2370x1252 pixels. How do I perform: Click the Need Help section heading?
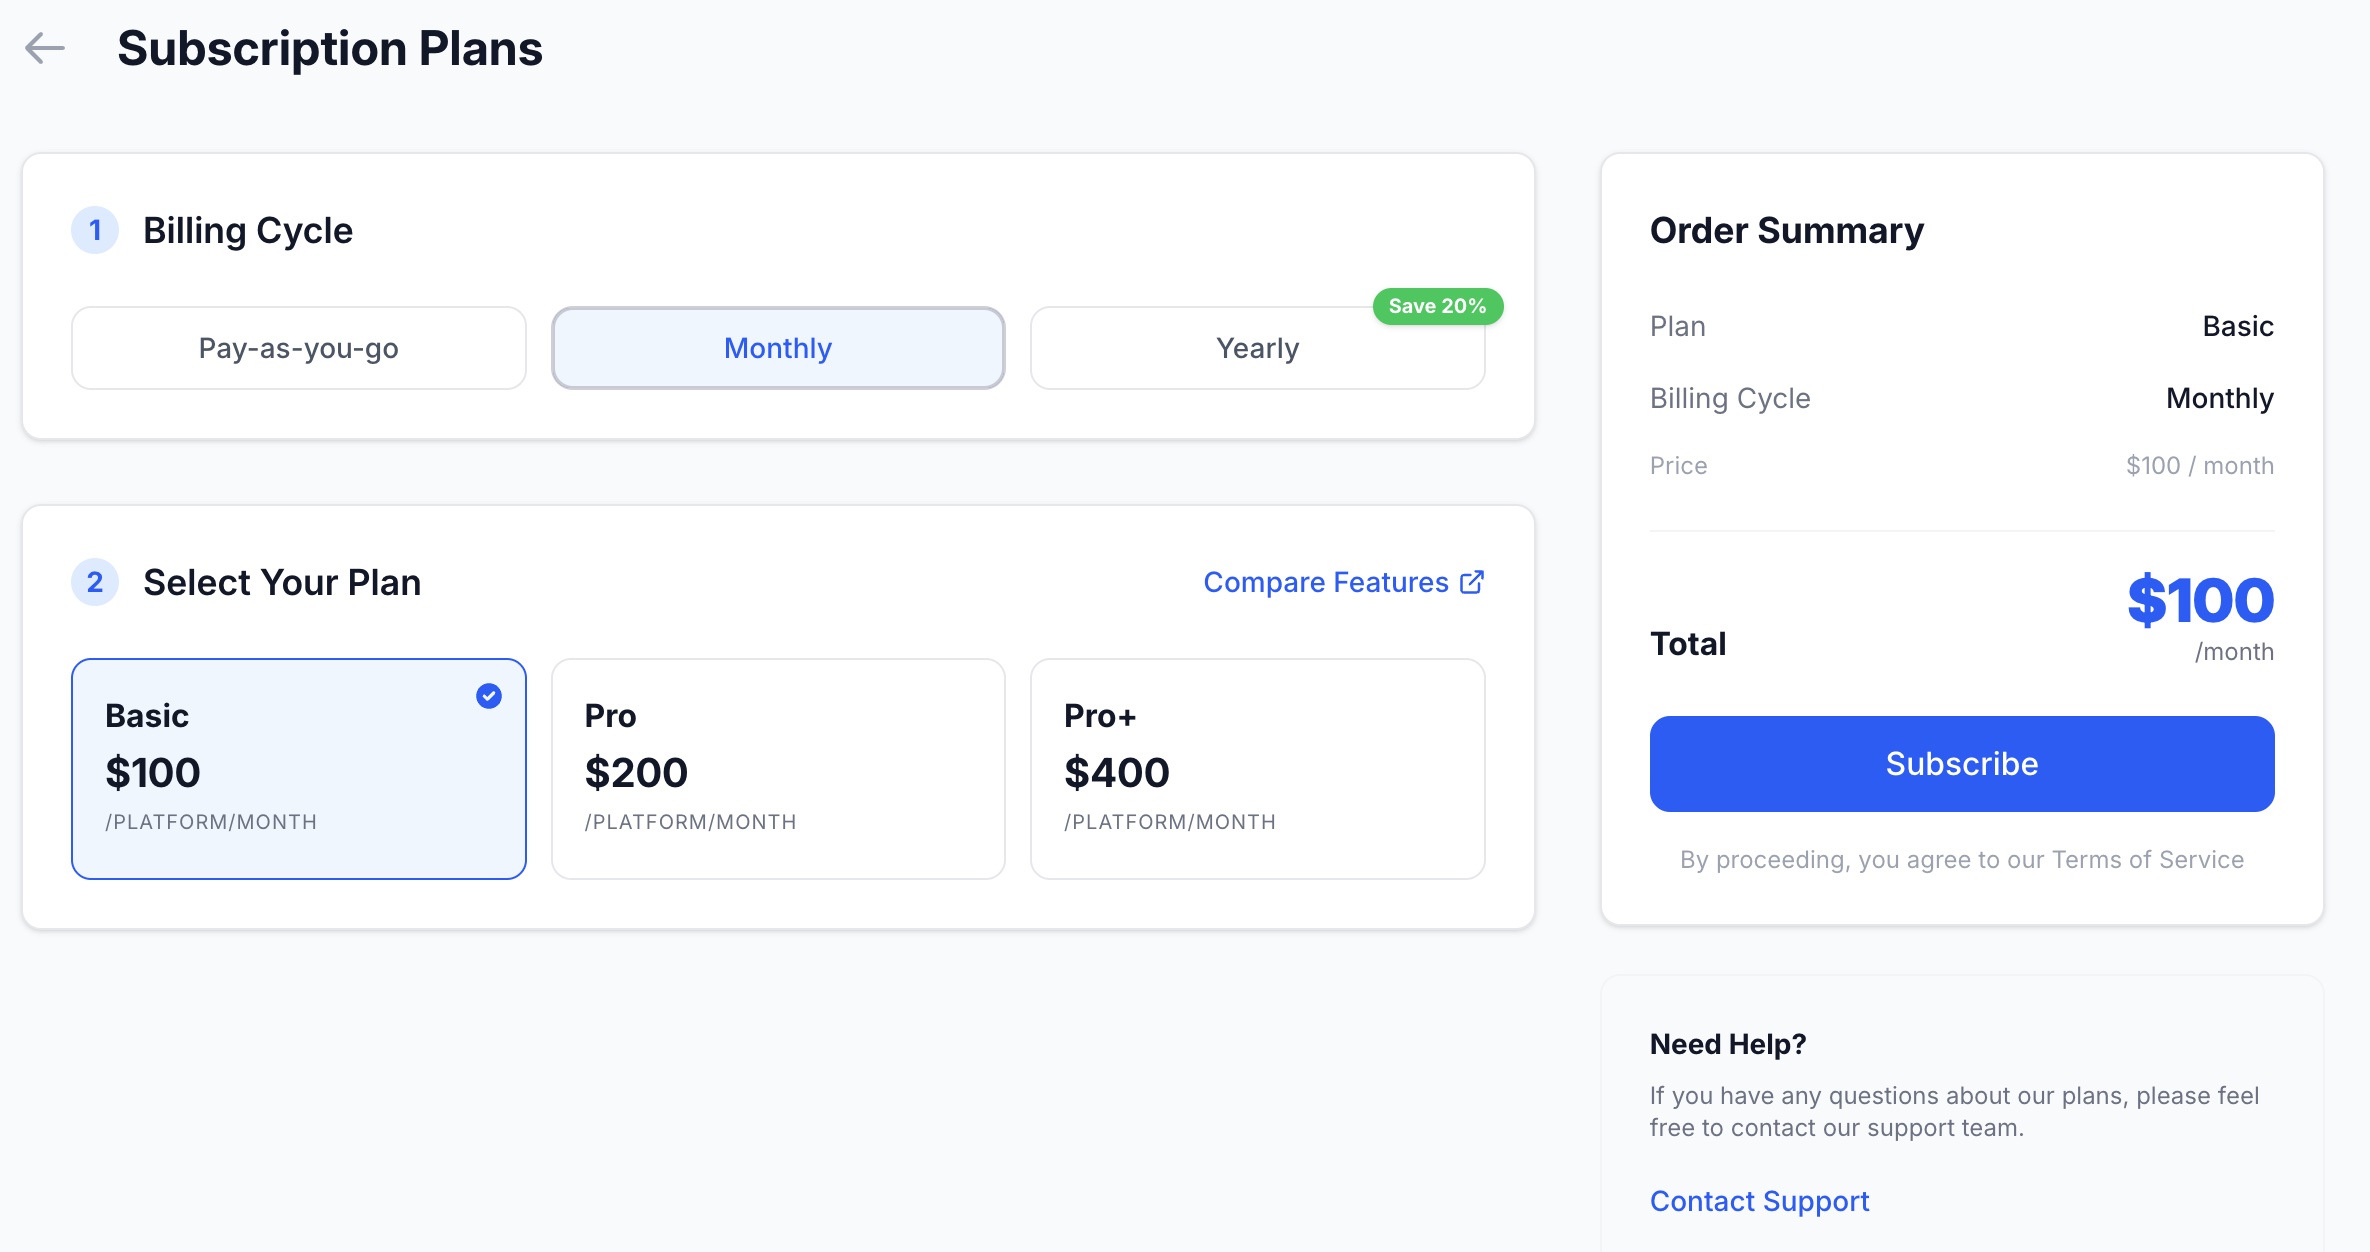[1728, 1043]
